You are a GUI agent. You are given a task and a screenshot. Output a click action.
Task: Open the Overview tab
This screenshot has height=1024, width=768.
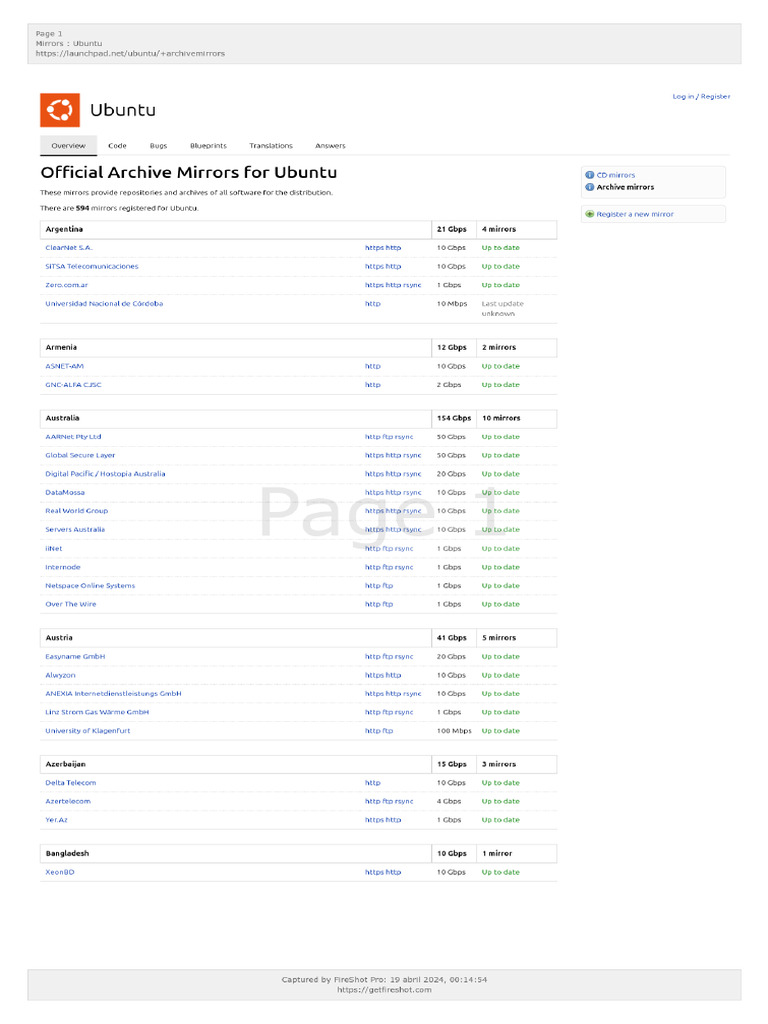69,146
